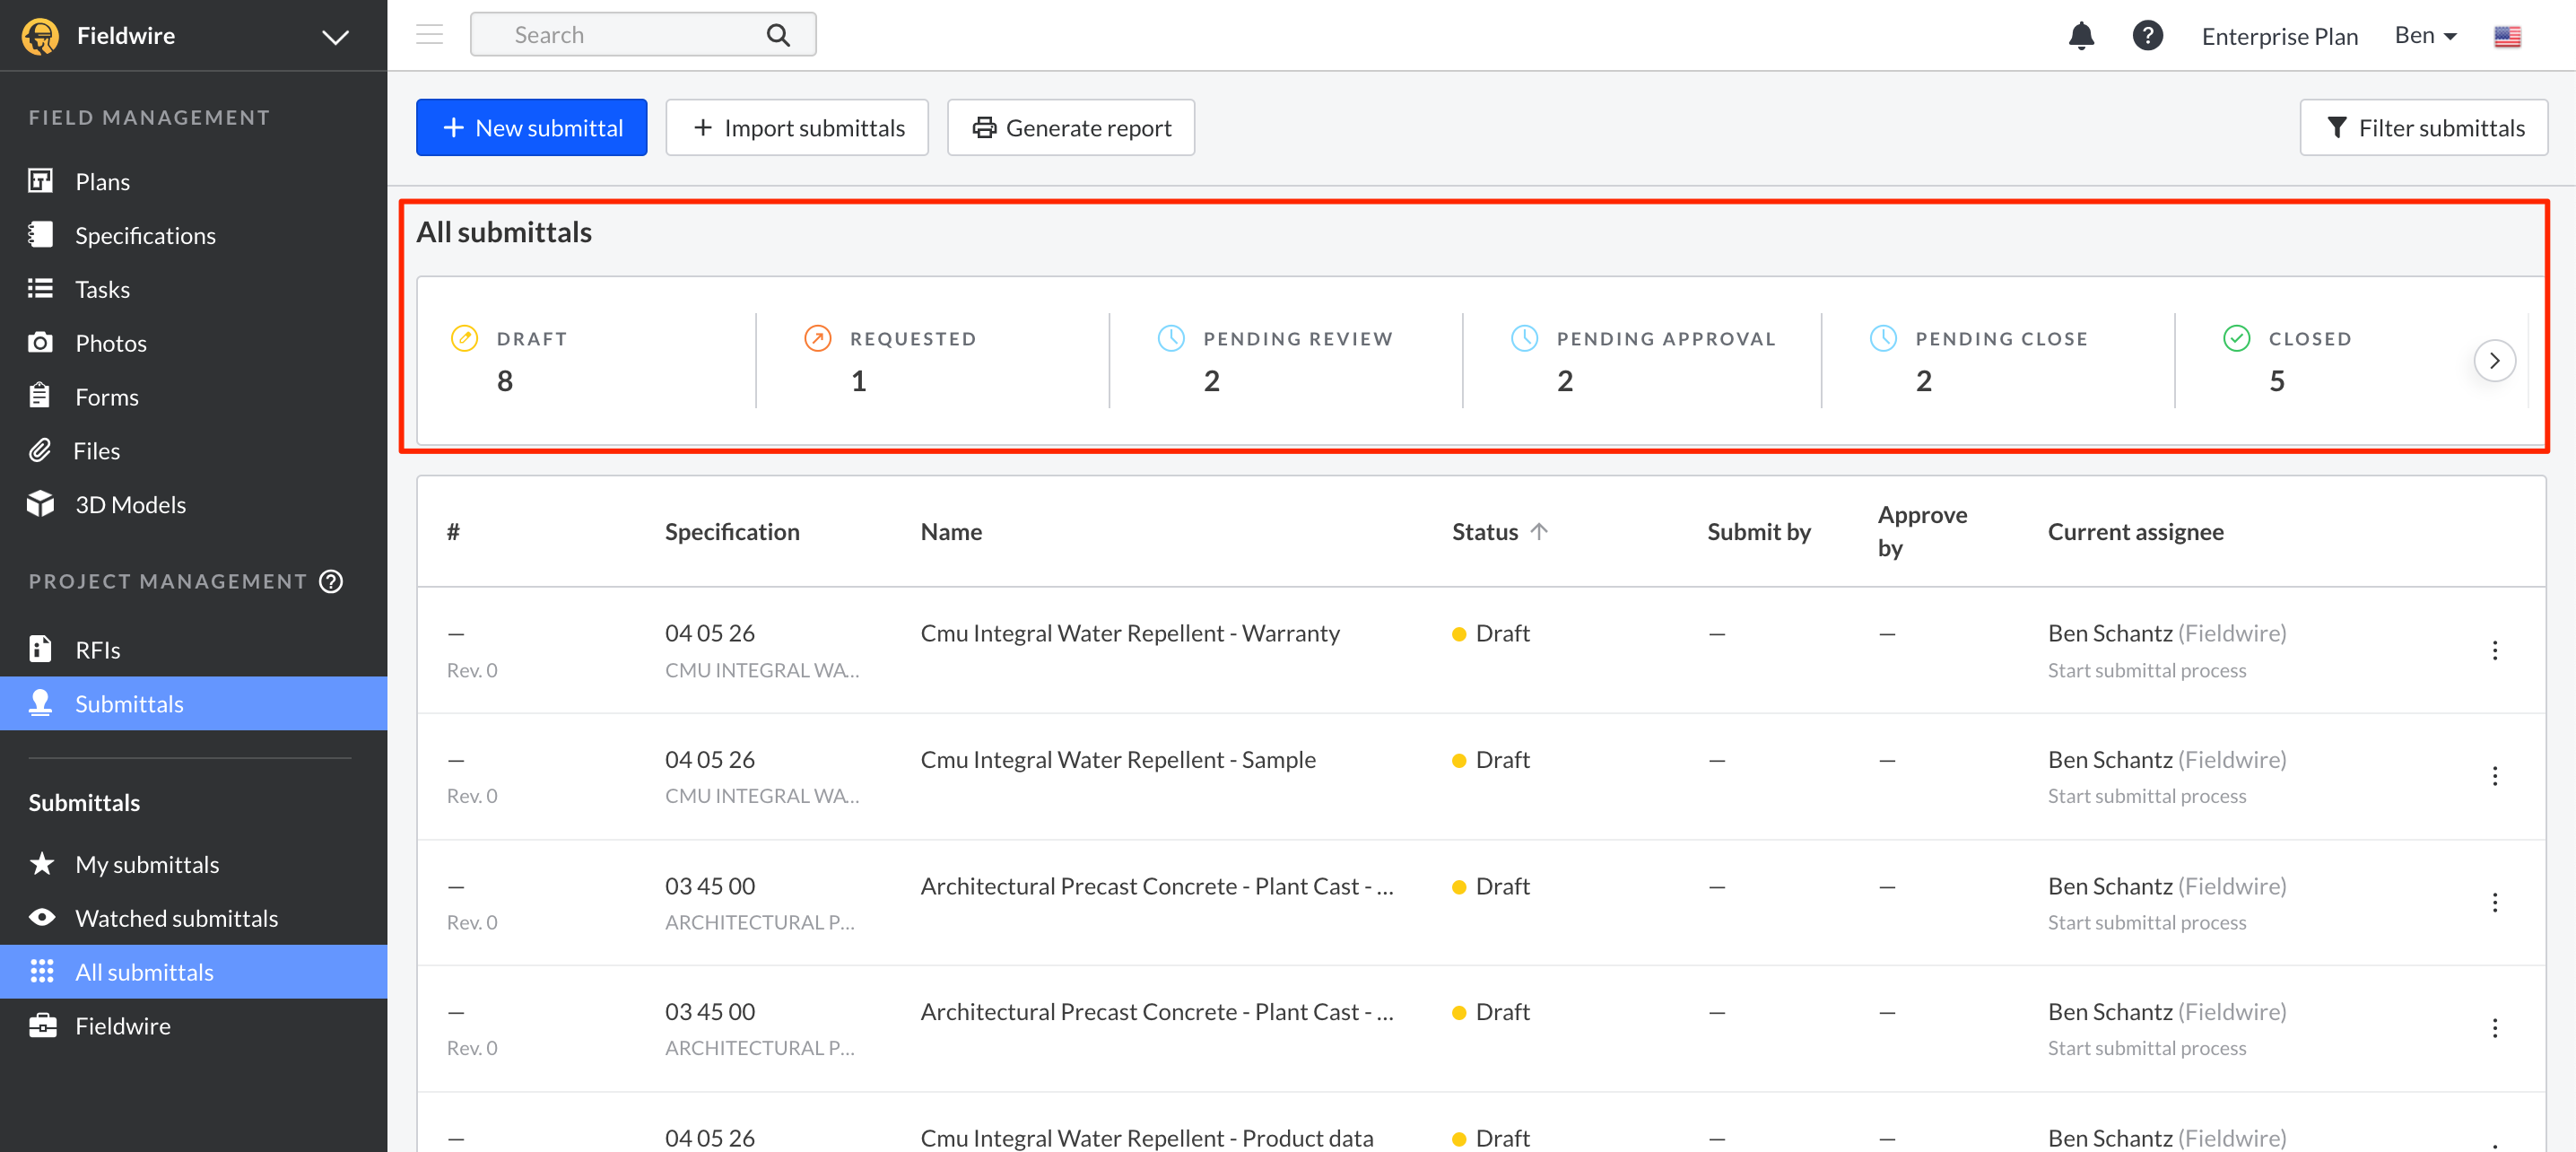Filter by Pending Approval count 2
Screen dimensions: 2576x1152
[x=1642, y=360]
